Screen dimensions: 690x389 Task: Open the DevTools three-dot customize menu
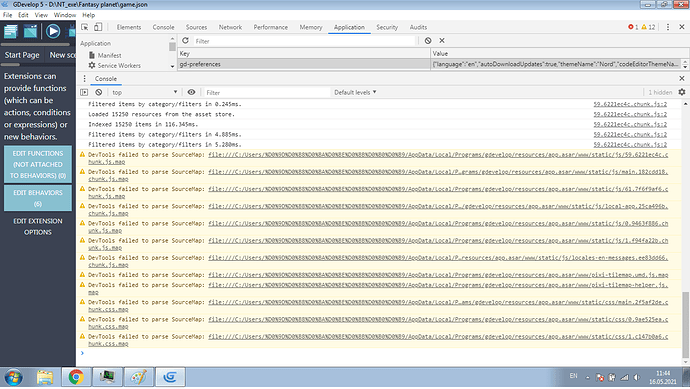[668, 27]
